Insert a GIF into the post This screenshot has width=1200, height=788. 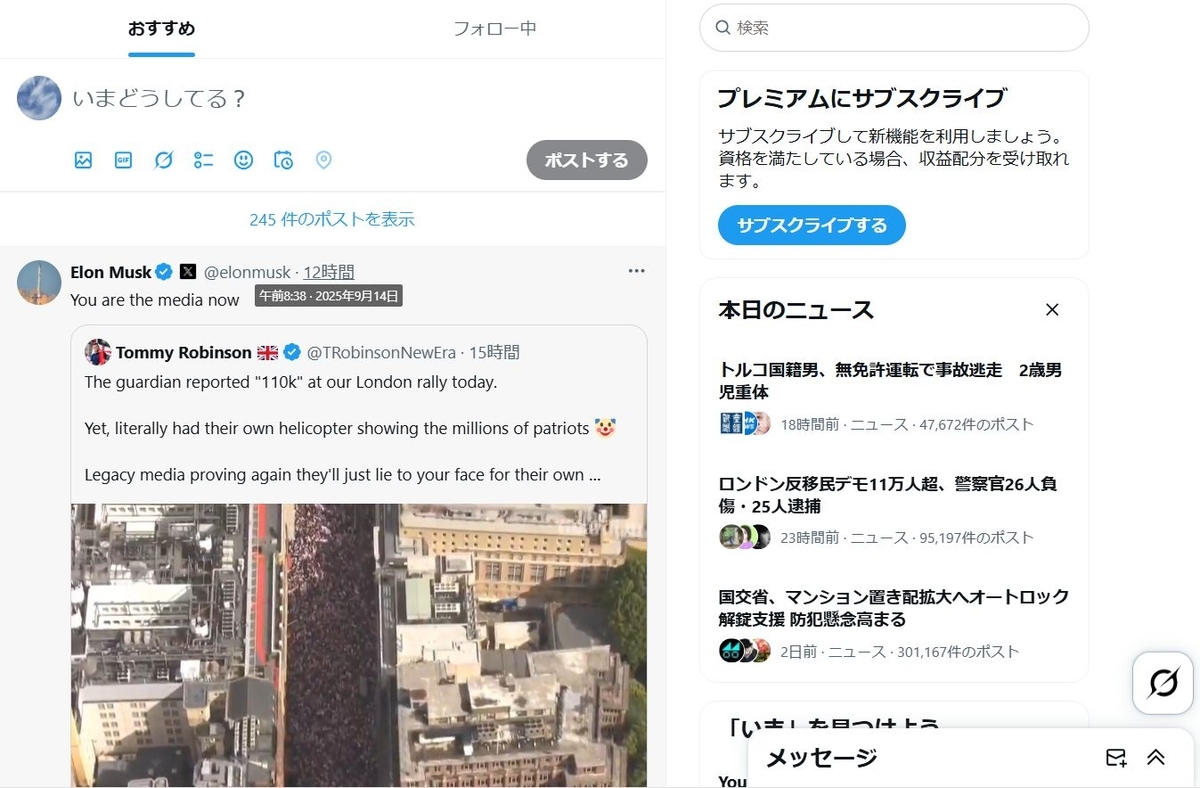point(123,160)
